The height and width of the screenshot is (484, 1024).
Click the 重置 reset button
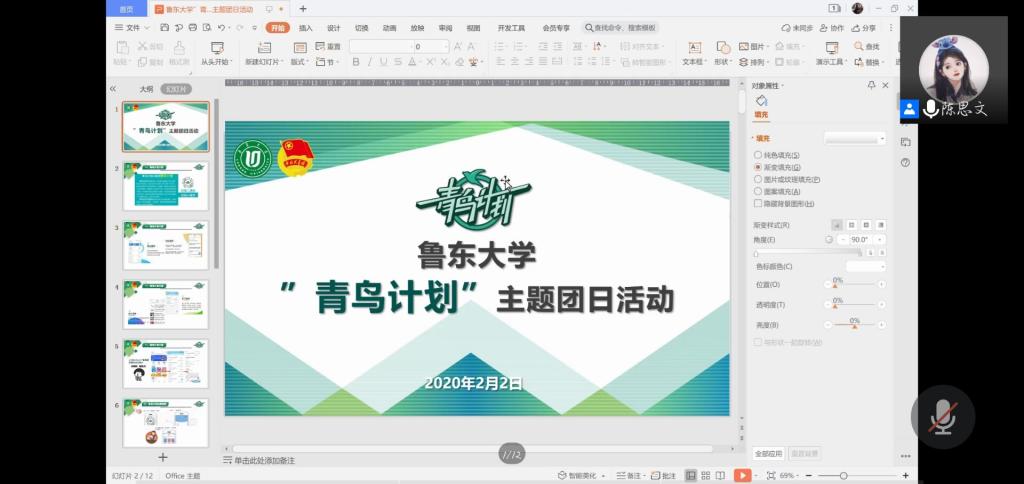click(328, 46)
